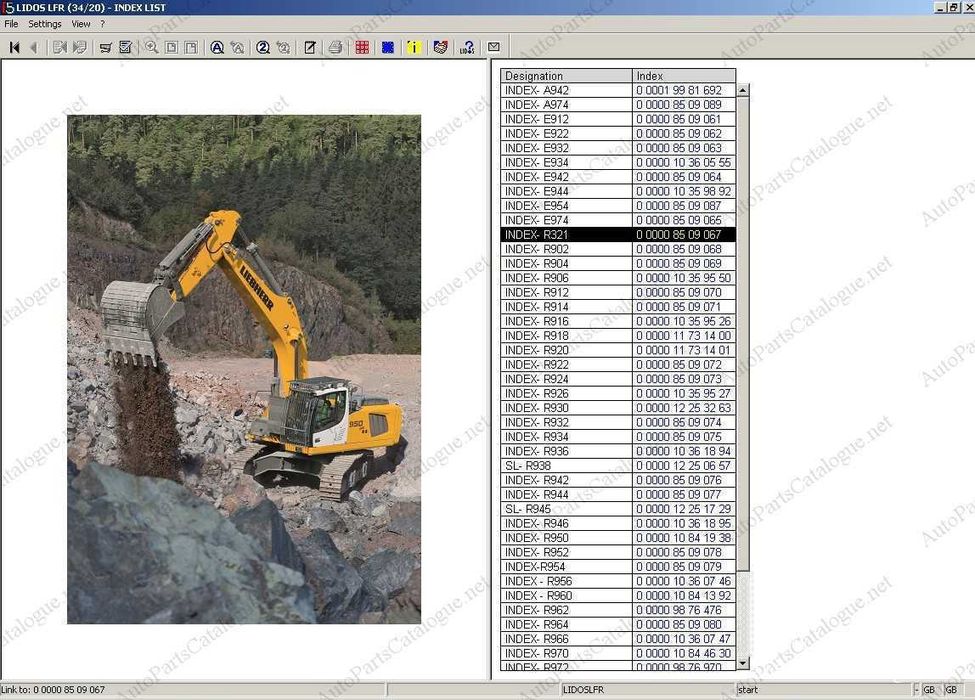The image size is (975, 700).
Task: Open the yellow info icon
Action: [414, 47]
